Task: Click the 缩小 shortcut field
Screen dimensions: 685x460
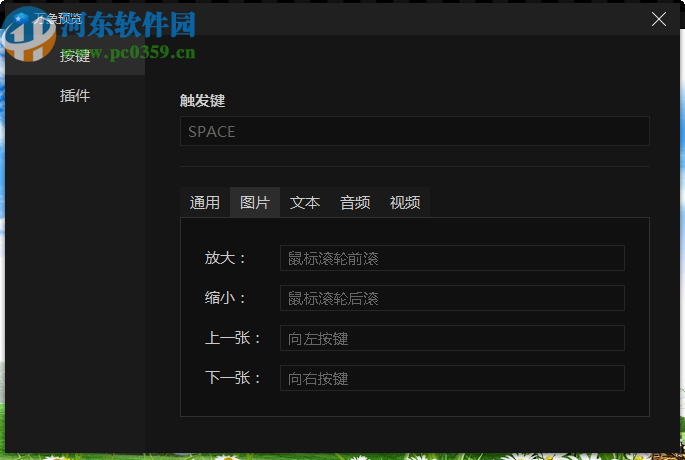Action: coord(452,298)
